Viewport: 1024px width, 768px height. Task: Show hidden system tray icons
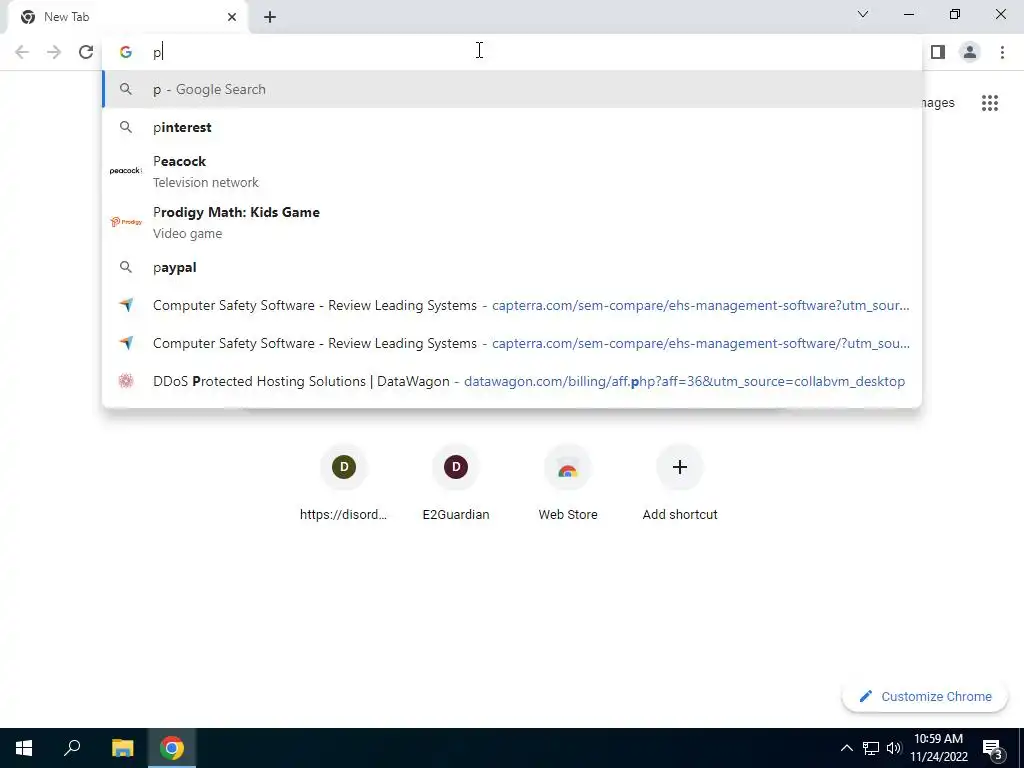click(846, 748)
